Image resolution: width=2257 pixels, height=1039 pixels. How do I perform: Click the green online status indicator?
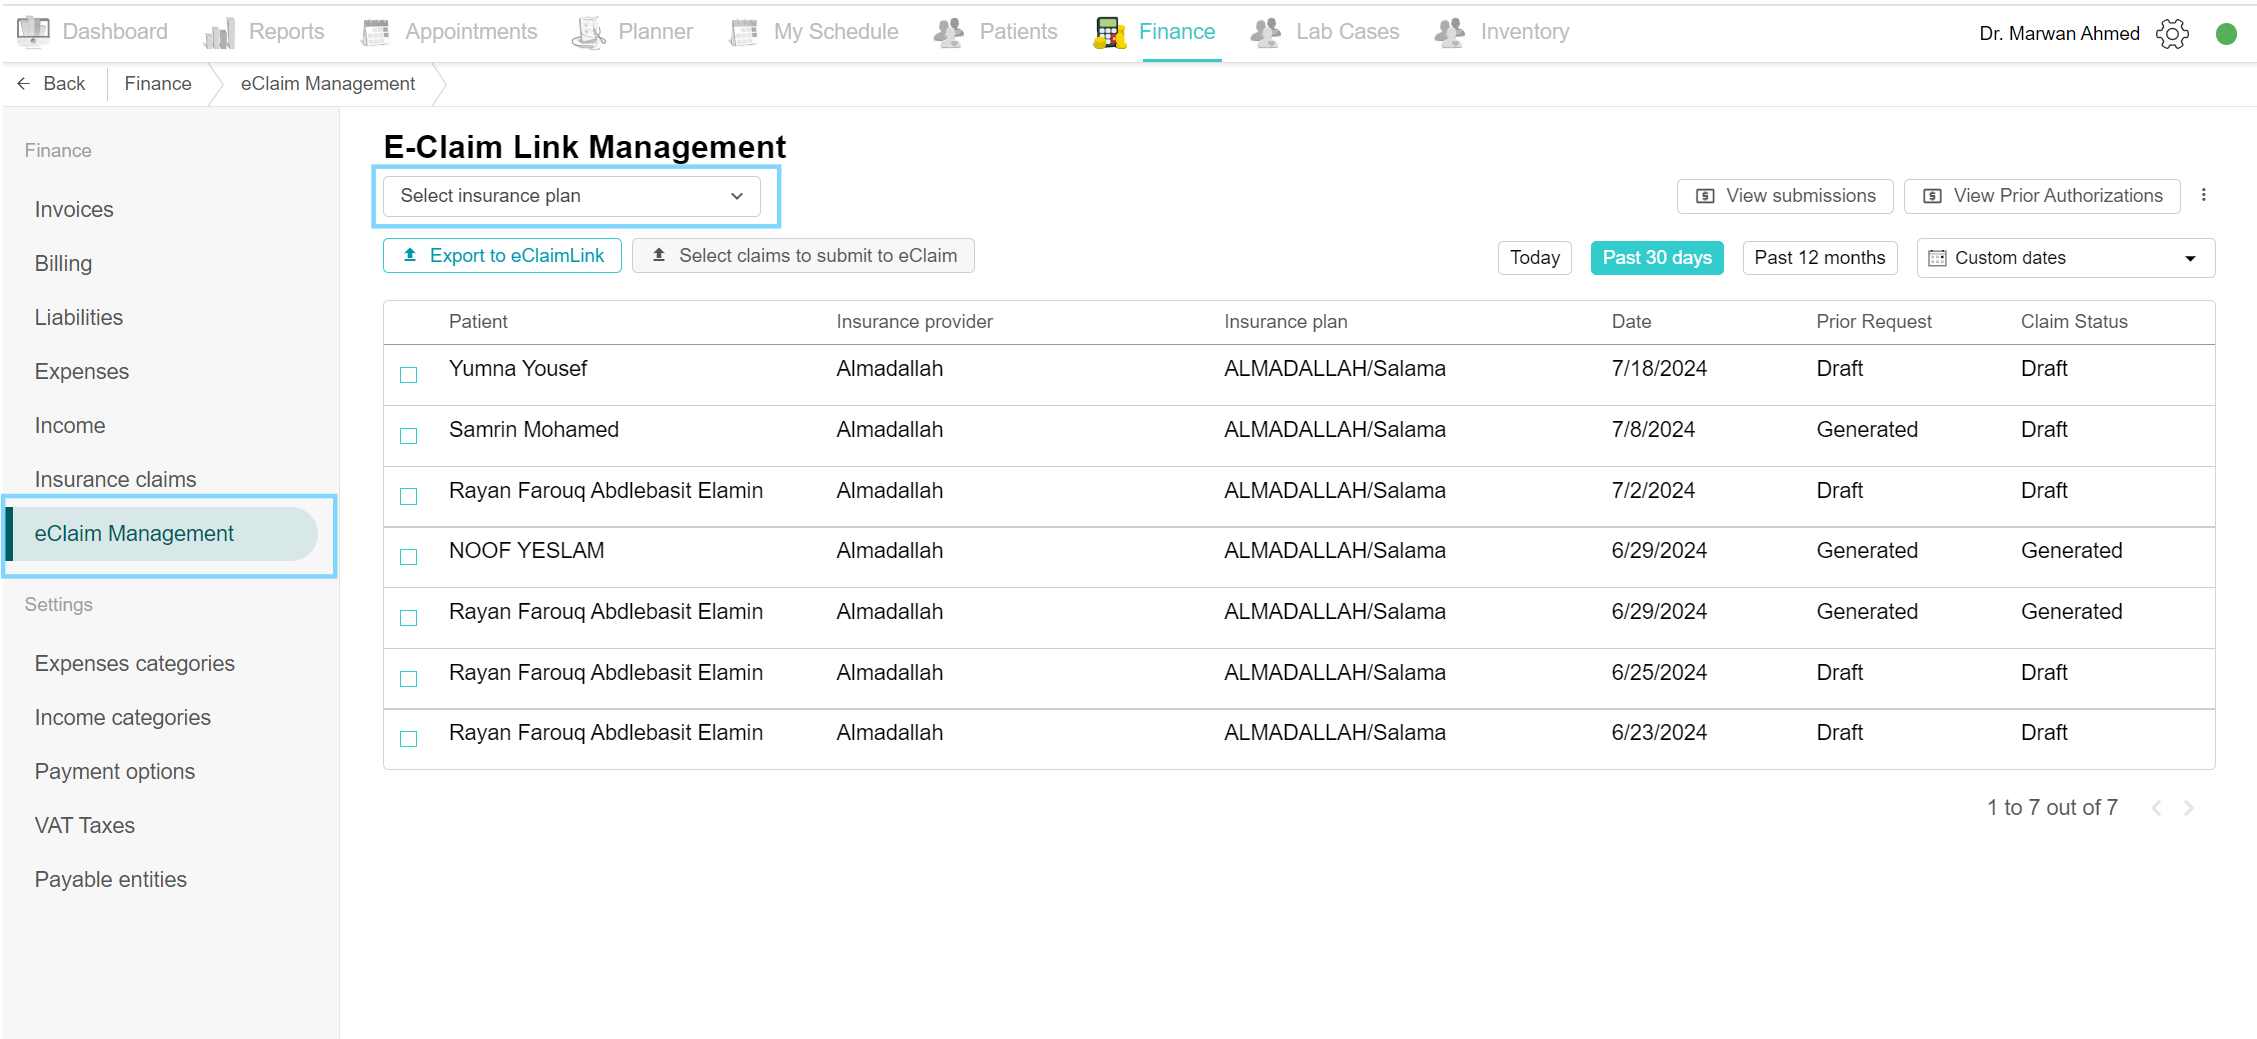2226,34
